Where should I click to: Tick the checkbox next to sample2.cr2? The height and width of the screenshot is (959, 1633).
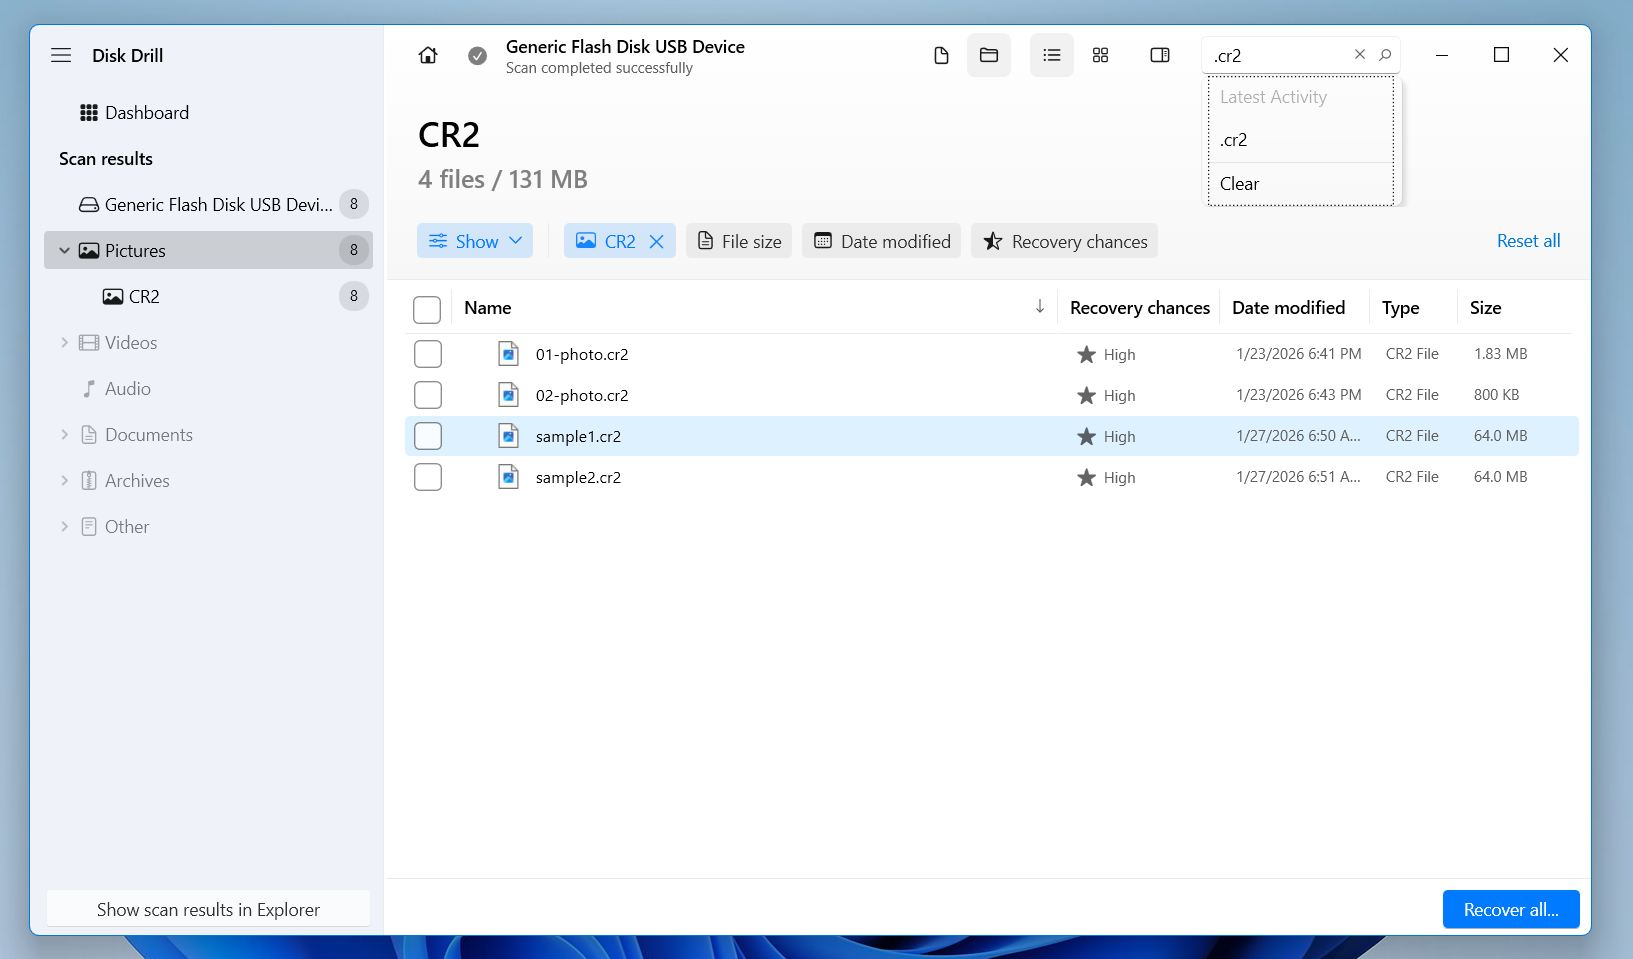(x=428, y=477)
